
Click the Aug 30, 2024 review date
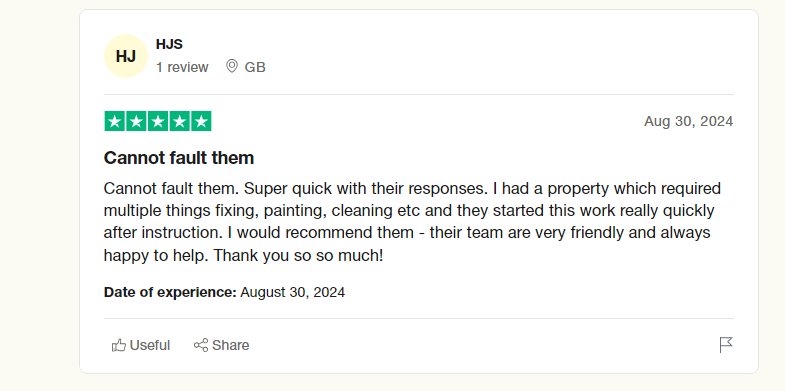[688, 121]
